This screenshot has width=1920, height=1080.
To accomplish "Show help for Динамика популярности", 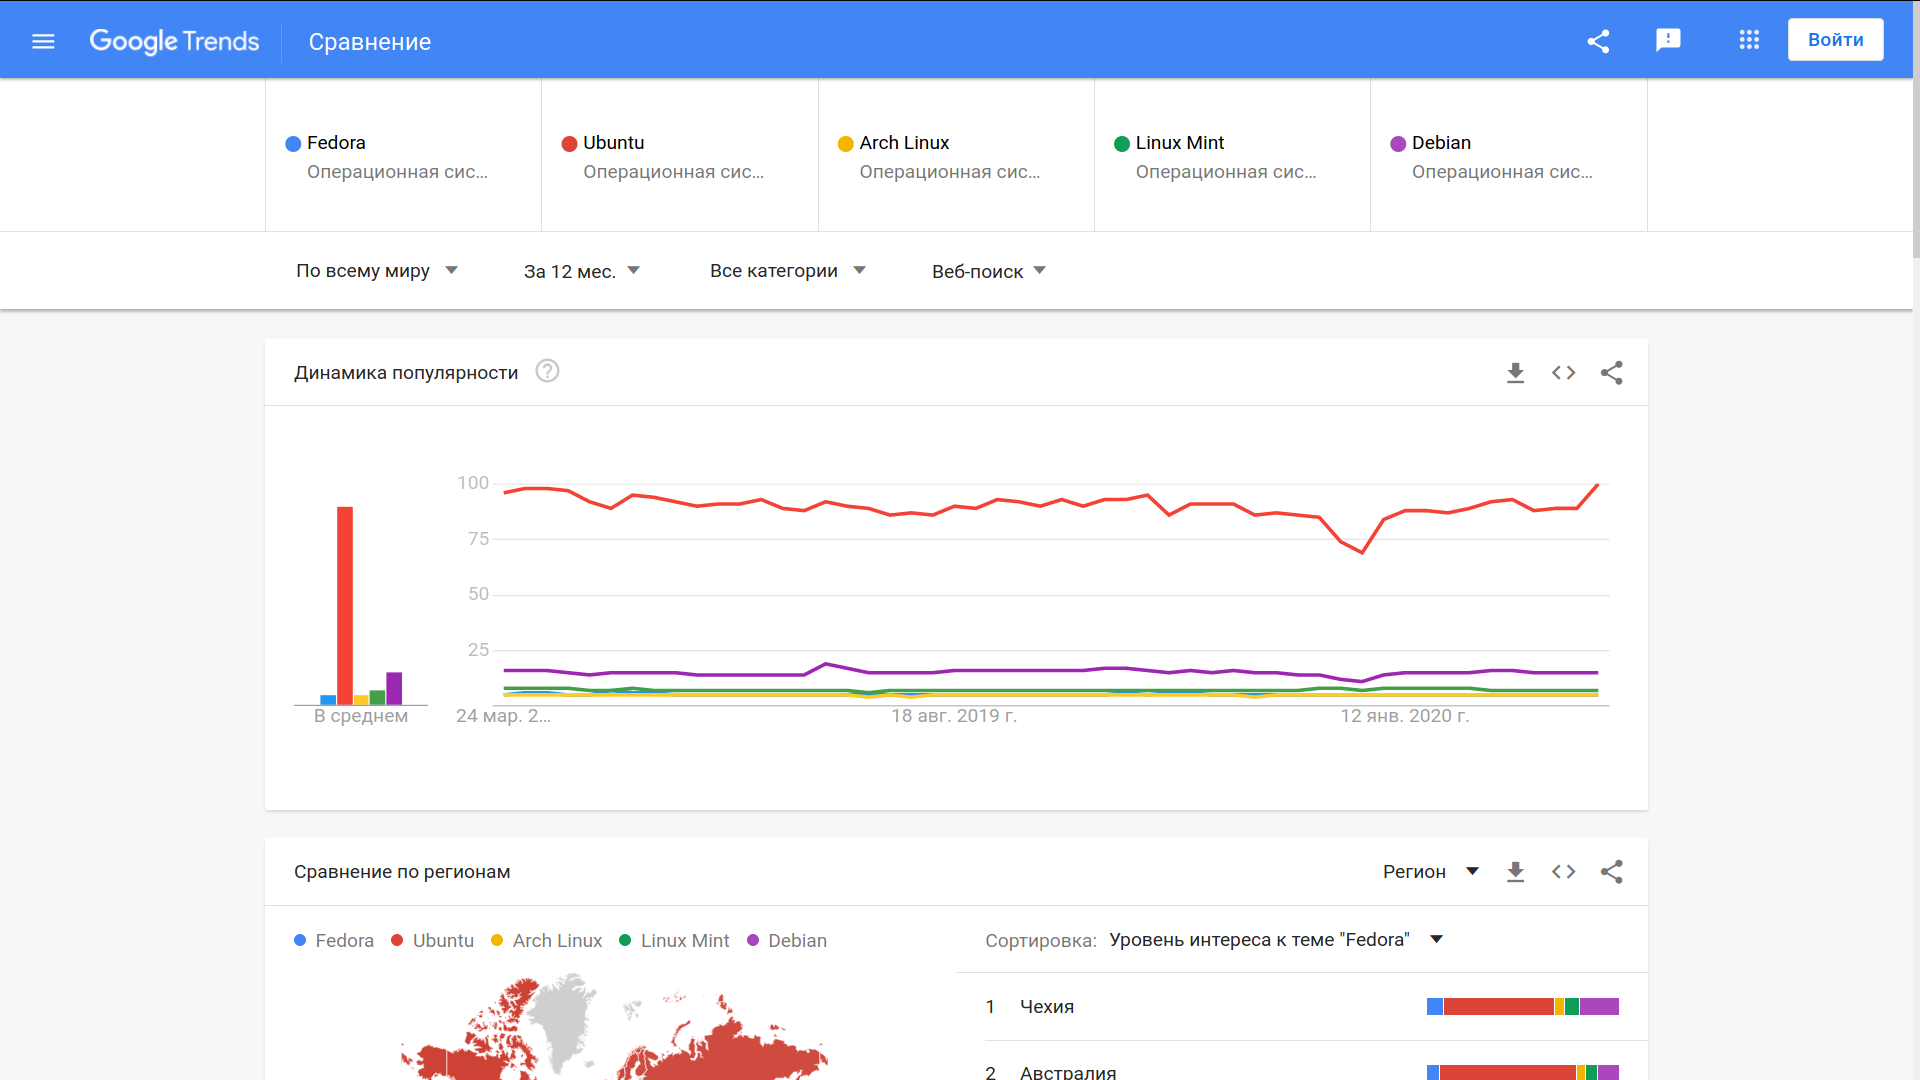I will [547, 371].
